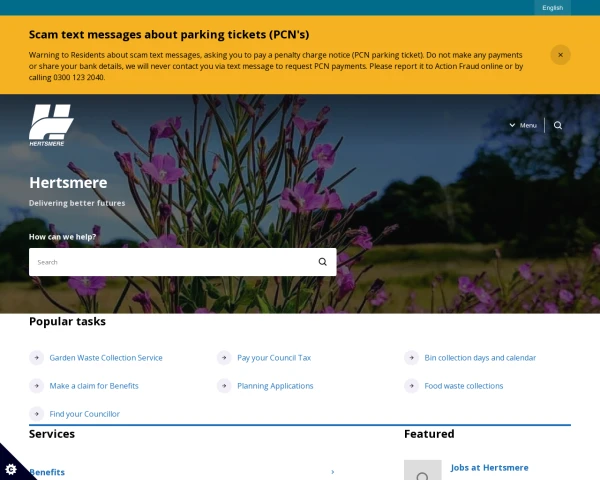
Task: Click arrow icon beside Garden Waste Collection Service
Action: tap(37, 358)
